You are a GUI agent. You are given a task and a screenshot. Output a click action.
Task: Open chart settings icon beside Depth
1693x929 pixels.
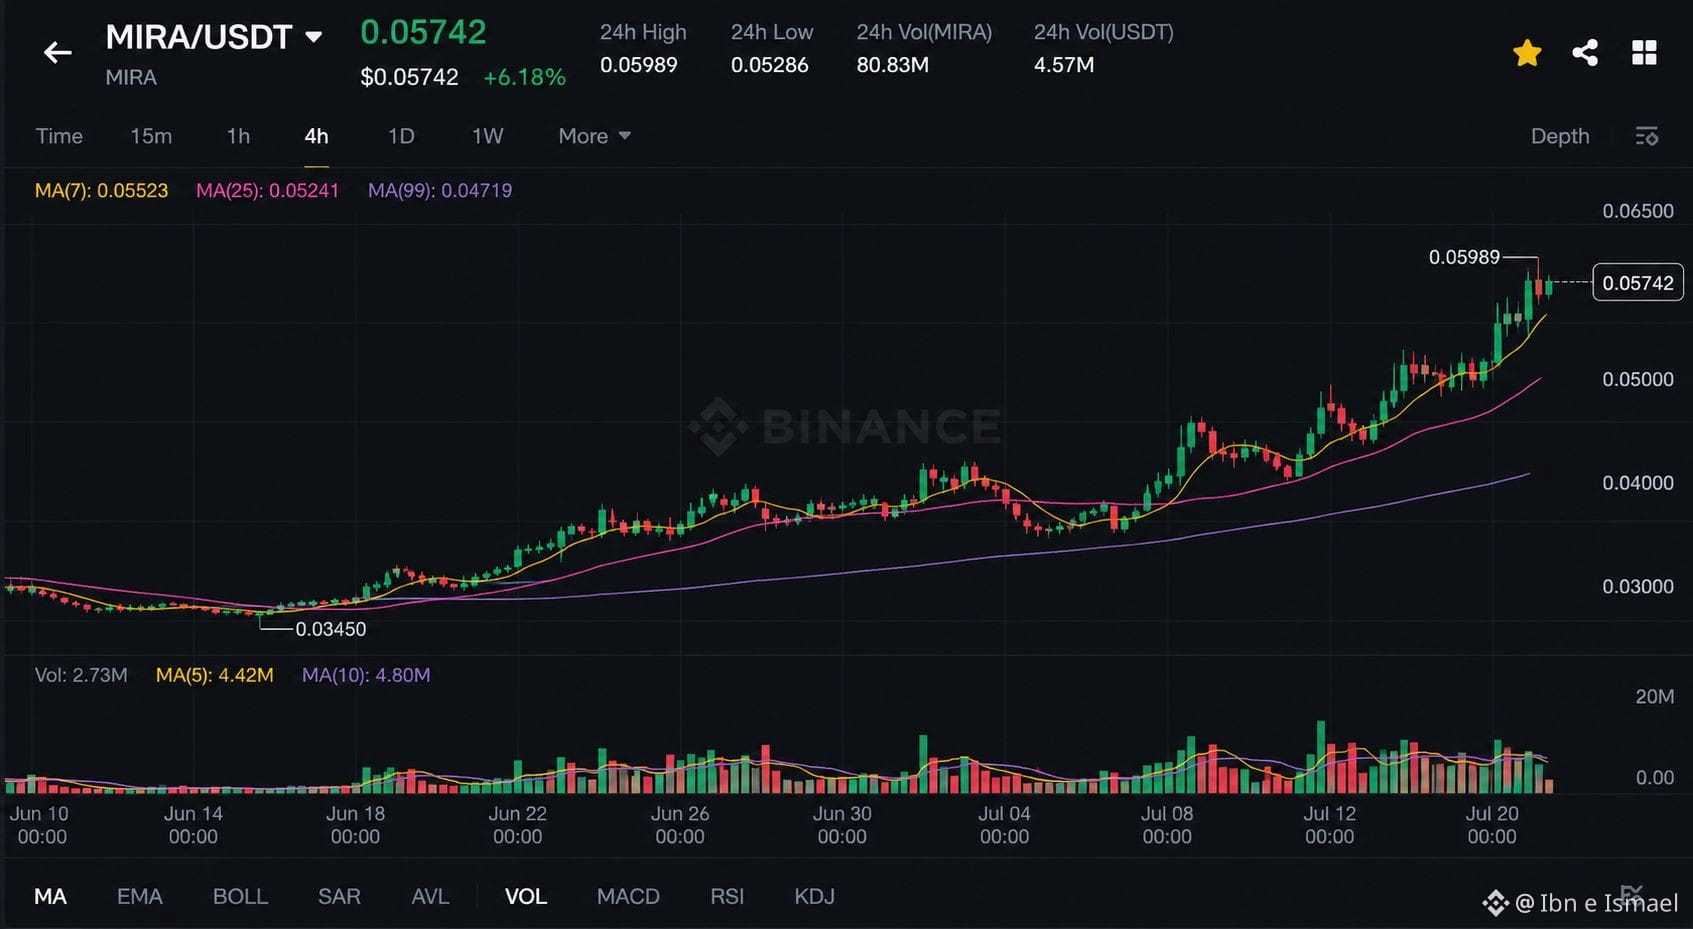pos(1647,136)
